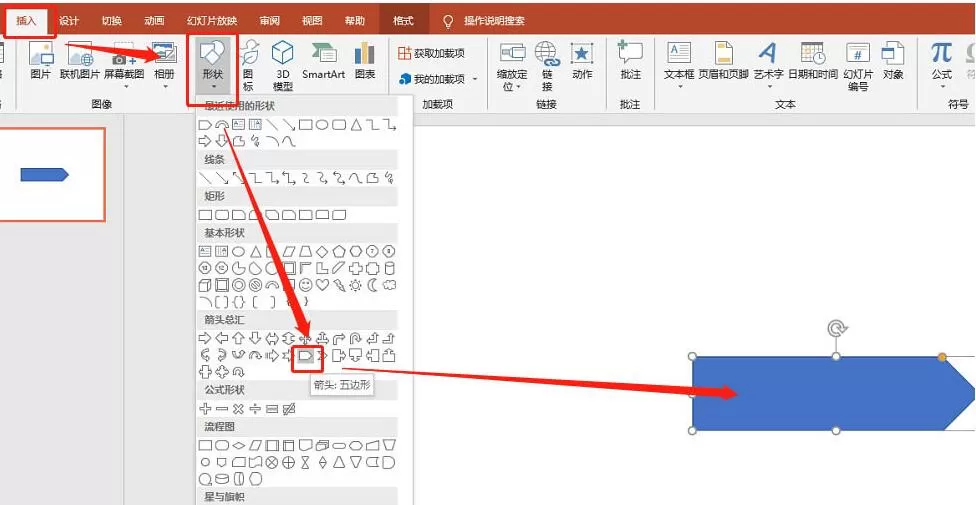Choose the cloud shape
Screen dimensions: 976x505
tap(390, 285)
